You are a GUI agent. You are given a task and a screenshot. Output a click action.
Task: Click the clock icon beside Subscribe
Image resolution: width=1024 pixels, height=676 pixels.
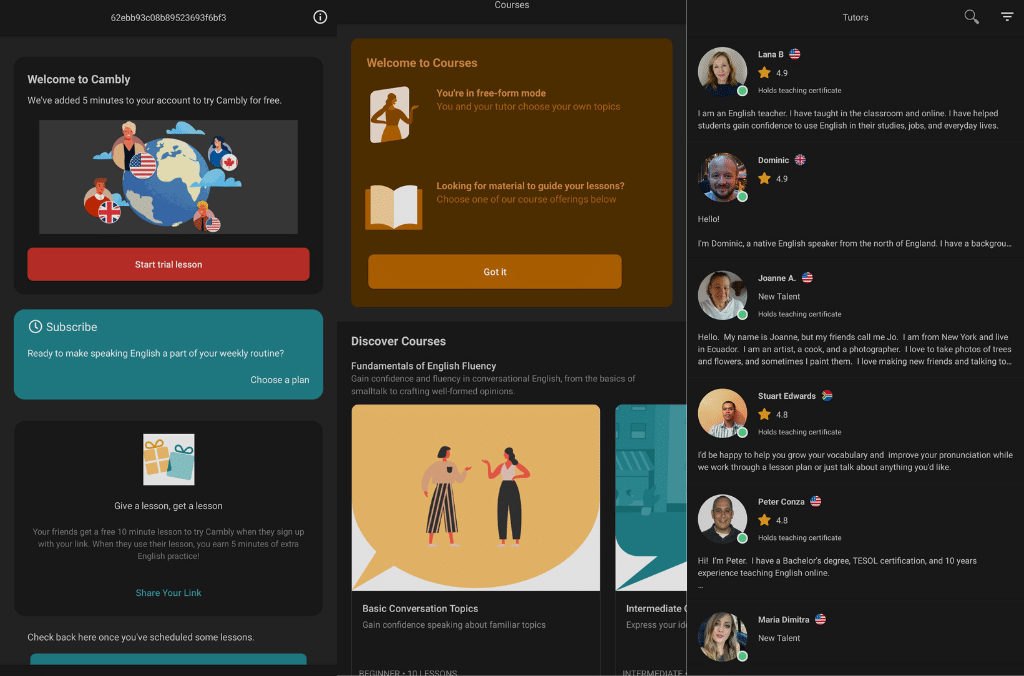tap(35, 327)
